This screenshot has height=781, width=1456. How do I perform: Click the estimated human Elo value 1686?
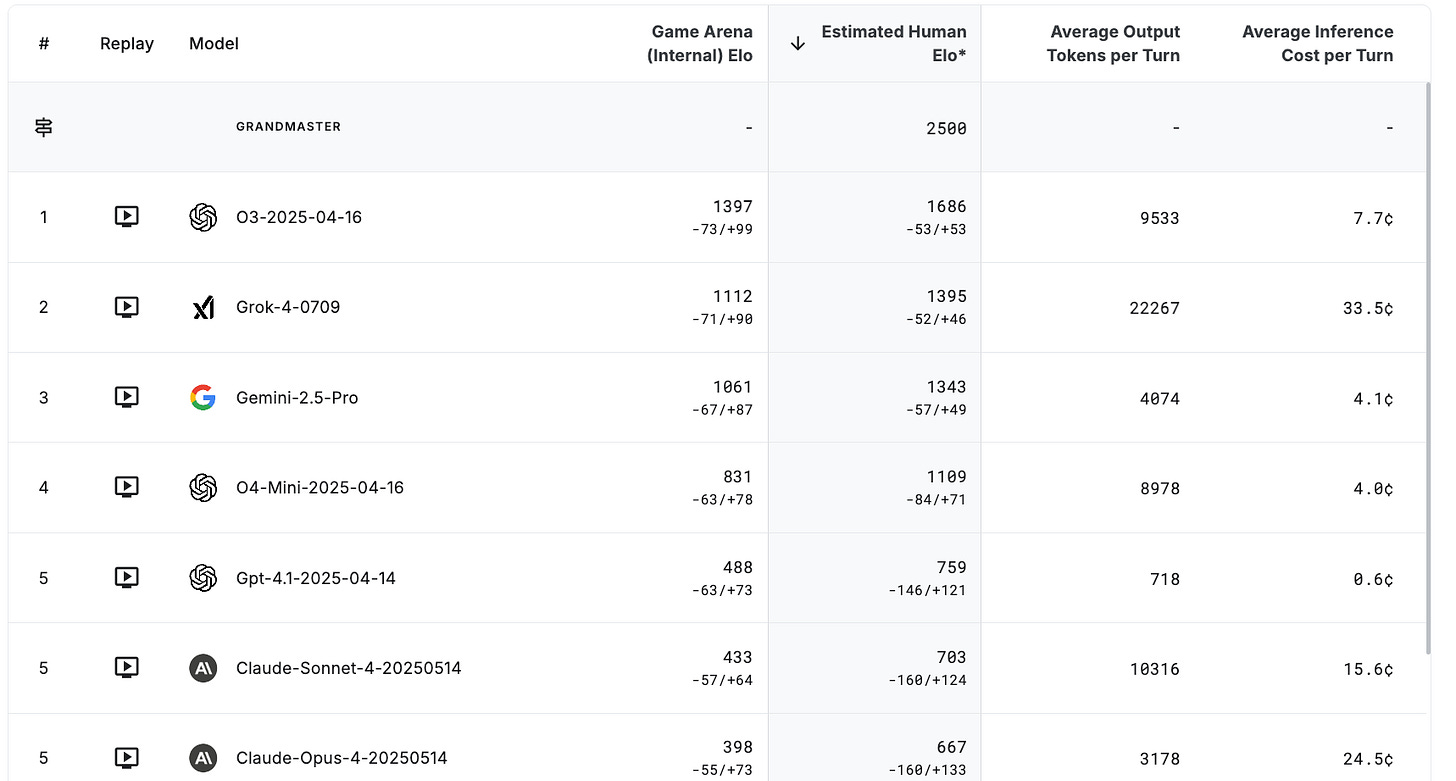coord(946,206)
